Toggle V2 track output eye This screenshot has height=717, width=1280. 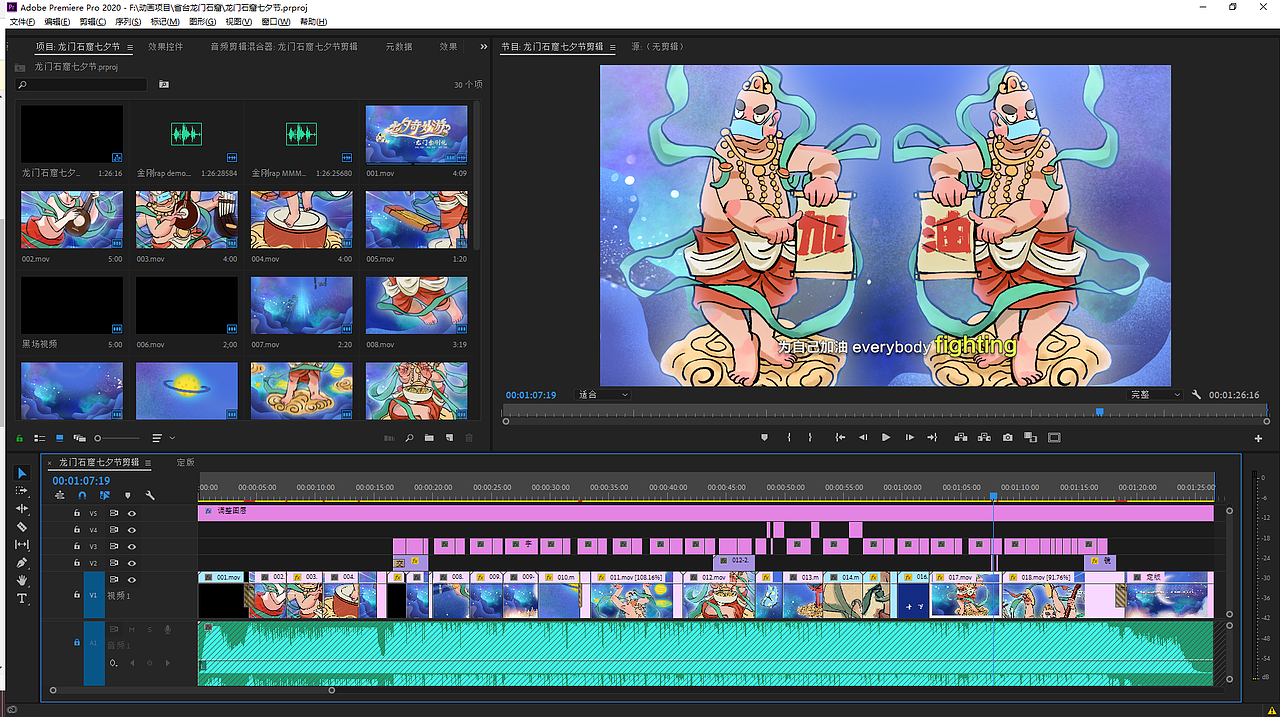coord(131,563)
